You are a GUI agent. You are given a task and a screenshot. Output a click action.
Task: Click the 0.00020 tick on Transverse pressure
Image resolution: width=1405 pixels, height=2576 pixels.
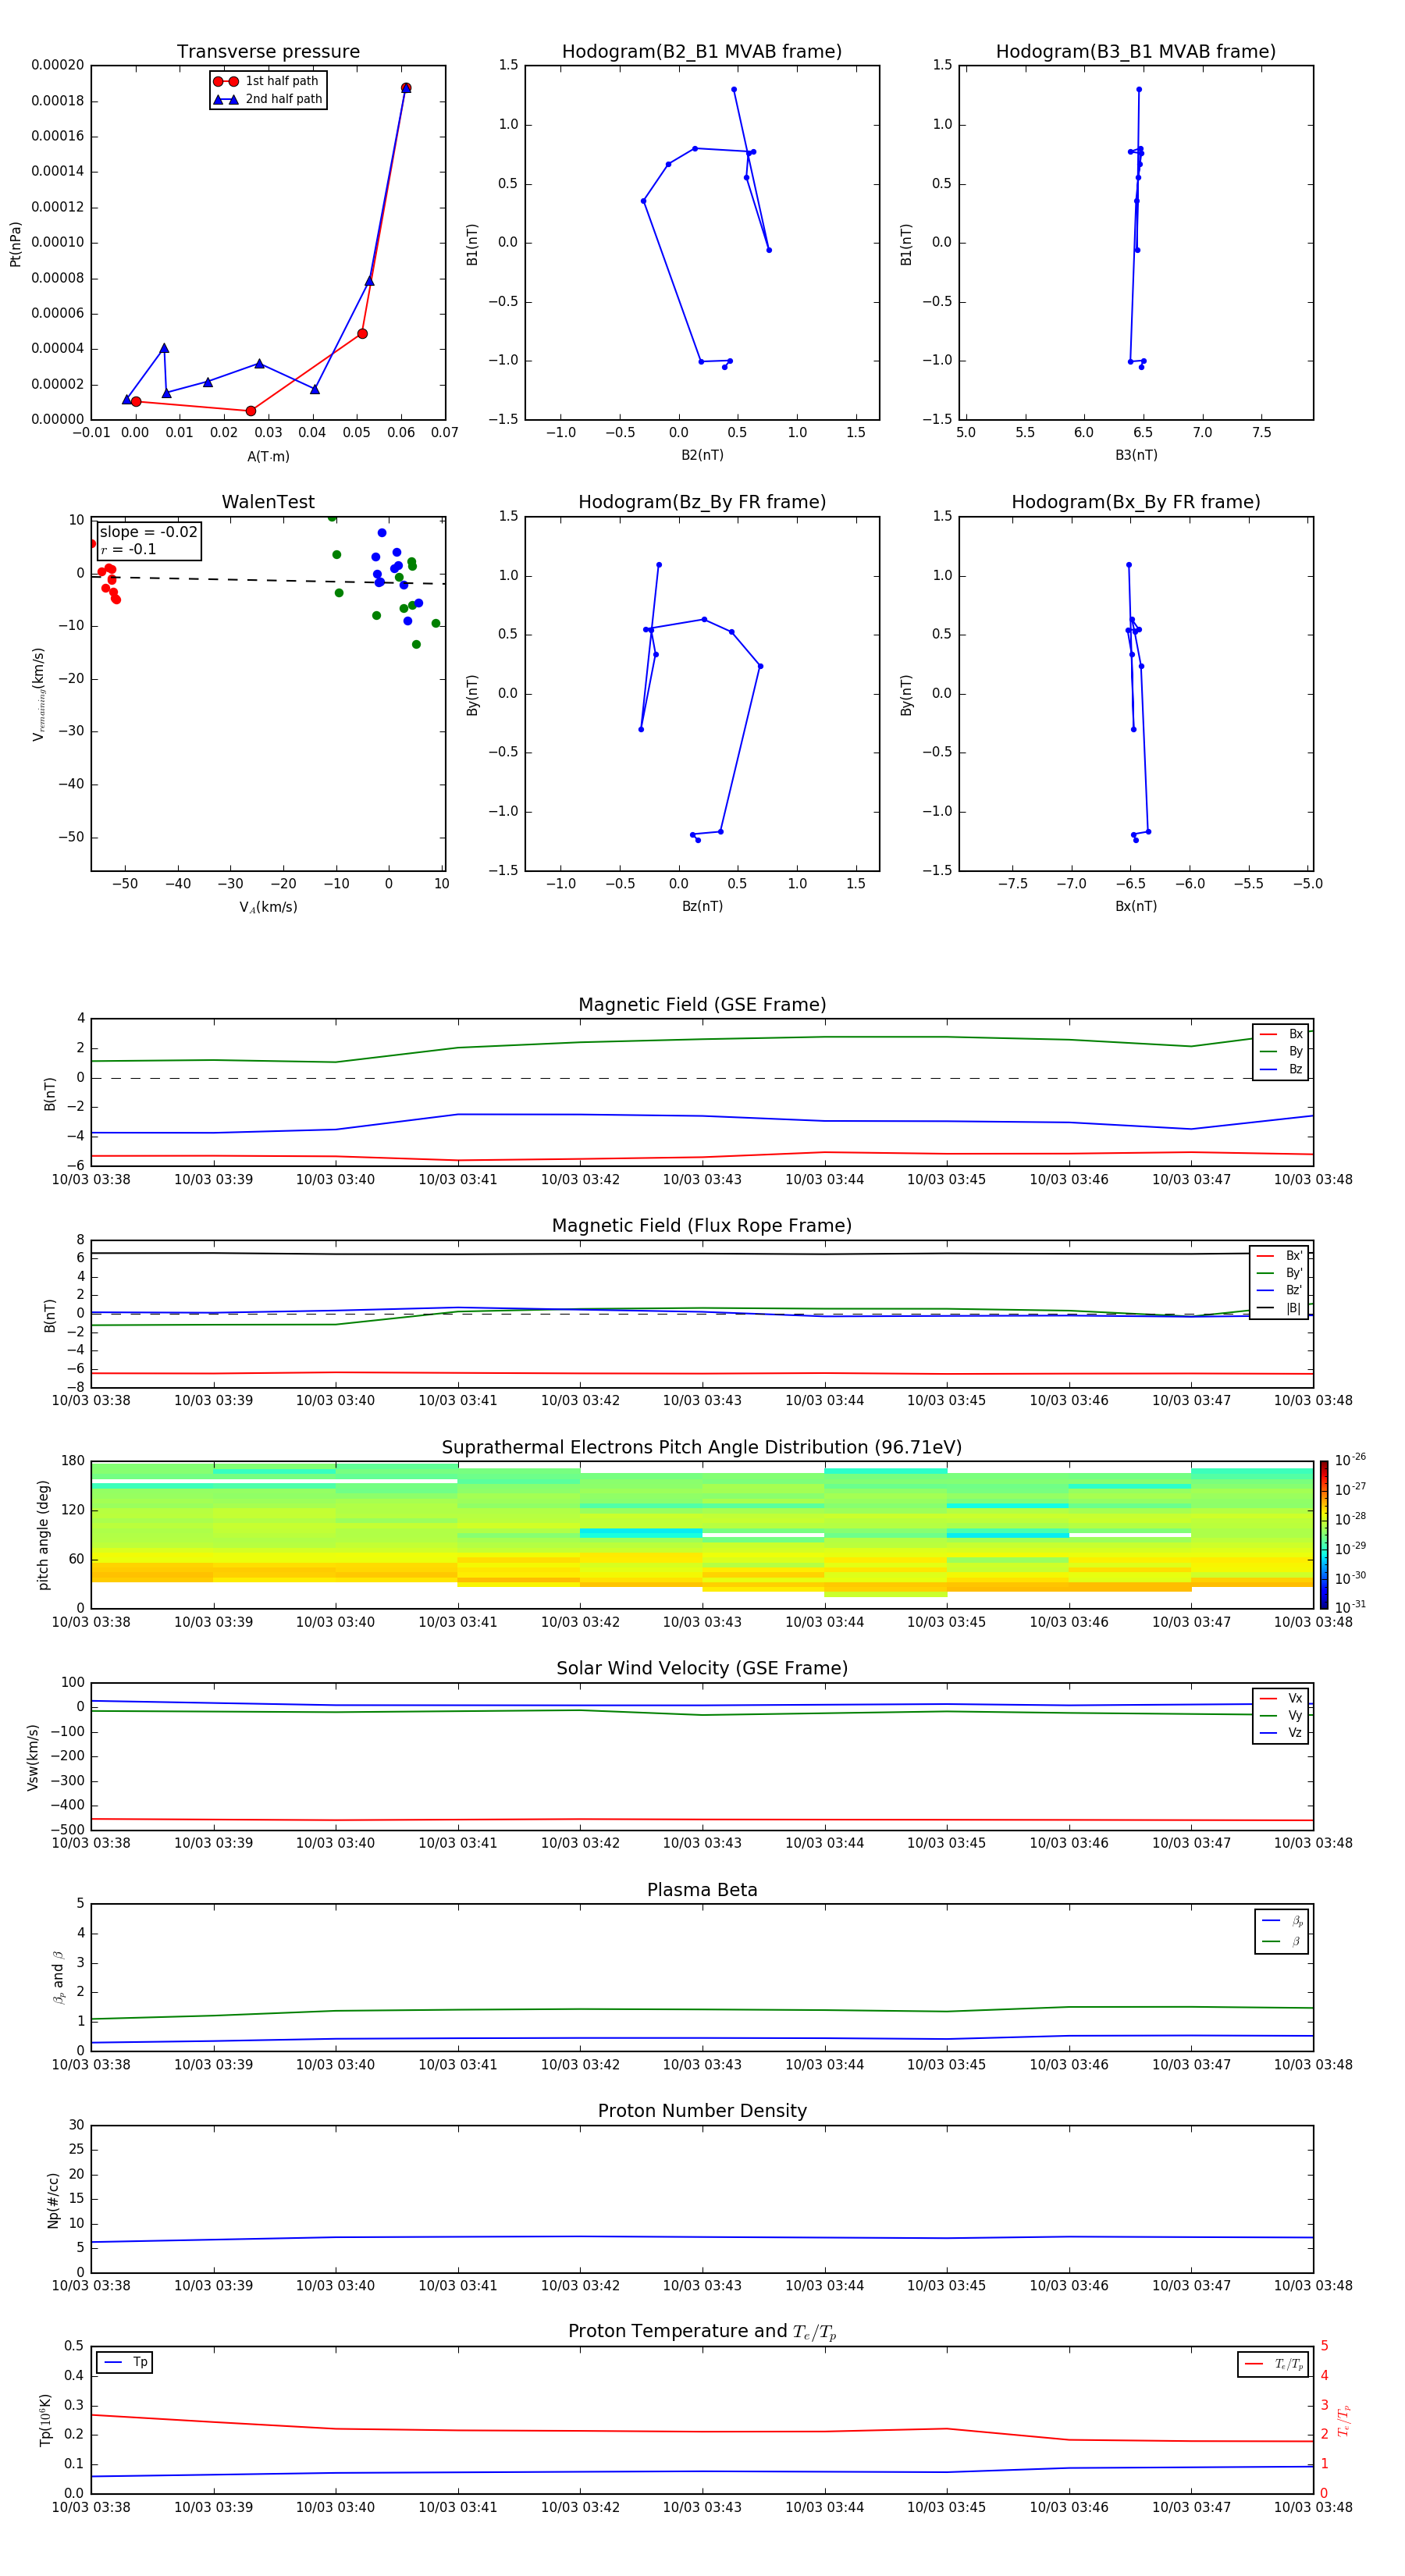(x=57, y=65)
